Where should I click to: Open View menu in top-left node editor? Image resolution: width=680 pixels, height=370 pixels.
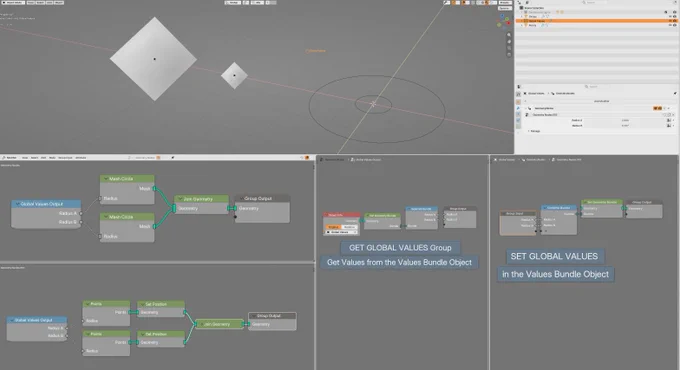point(25,158)
